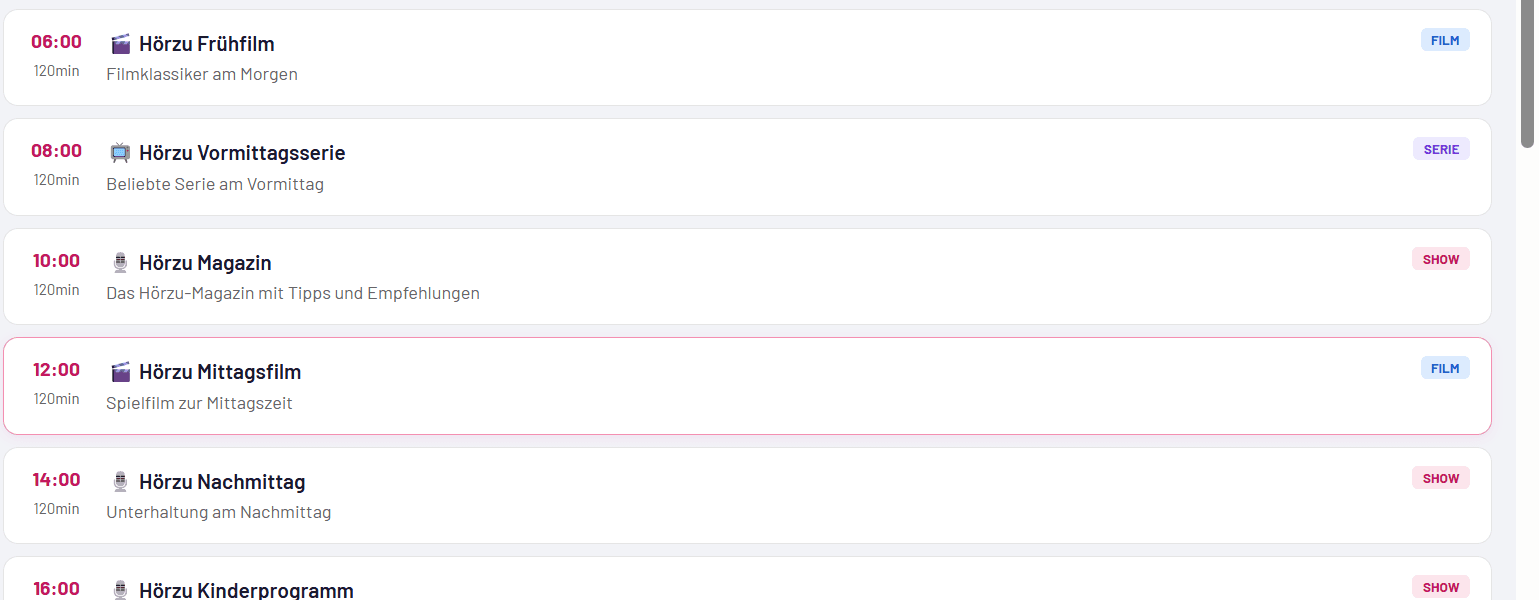This screenshot has width=1539, height=600.
Task: Click the microphone icon next to Hörzu Magazin
Action: point(120,261)
